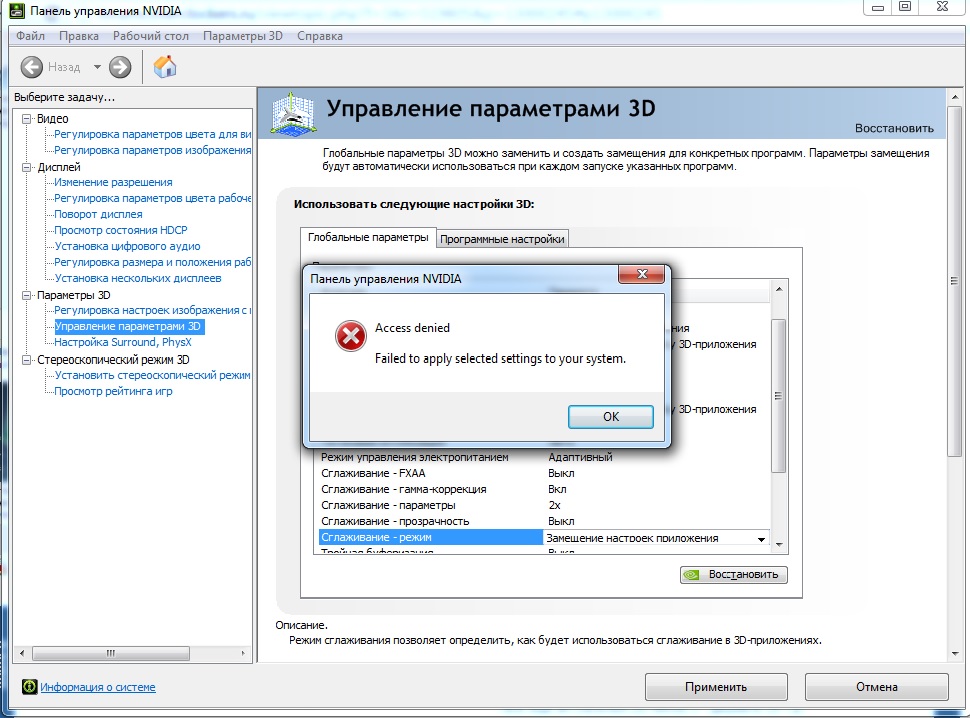Select Регулировка параметров цвета рабочего стола
The height and width of the screenshot is (718, 970).
pyautogui.click(x=152, y=198)
